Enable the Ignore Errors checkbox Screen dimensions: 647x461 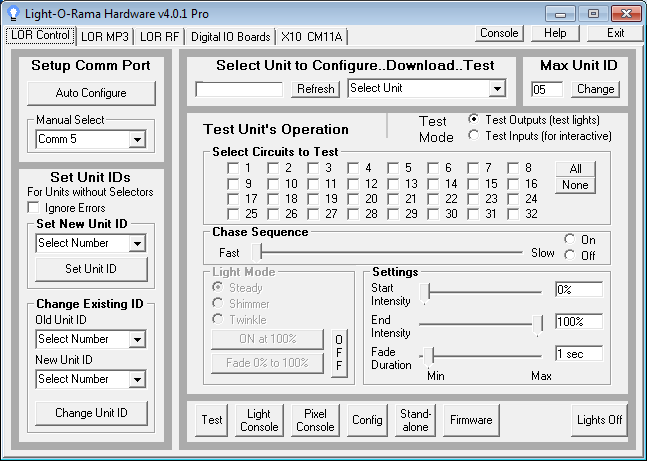(36, 207)
